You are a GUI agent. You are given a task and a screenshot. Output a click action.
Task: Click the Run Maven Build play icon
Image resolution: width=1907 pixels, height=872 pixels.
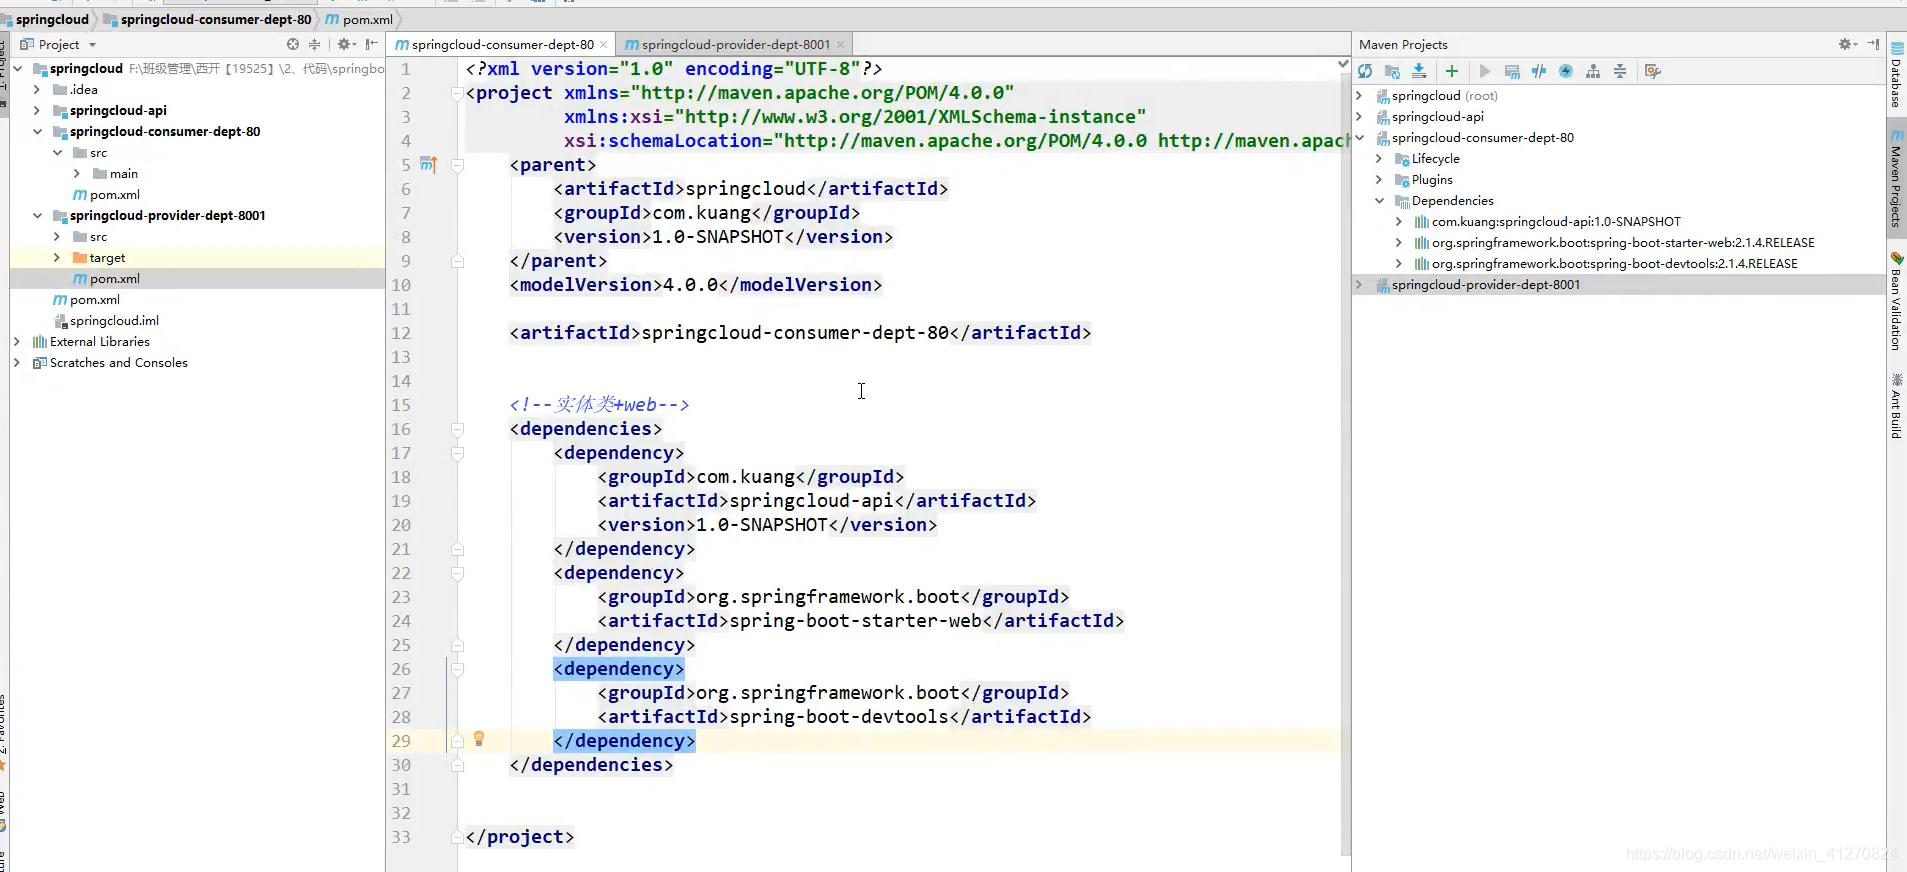(x=1484, y=71)
